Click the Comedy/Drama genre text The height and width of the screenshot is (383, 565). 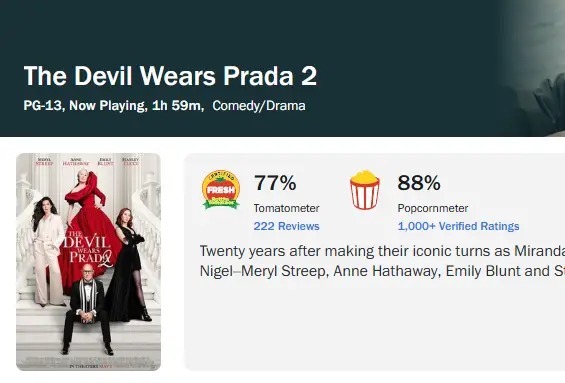(x=259, y=106)
